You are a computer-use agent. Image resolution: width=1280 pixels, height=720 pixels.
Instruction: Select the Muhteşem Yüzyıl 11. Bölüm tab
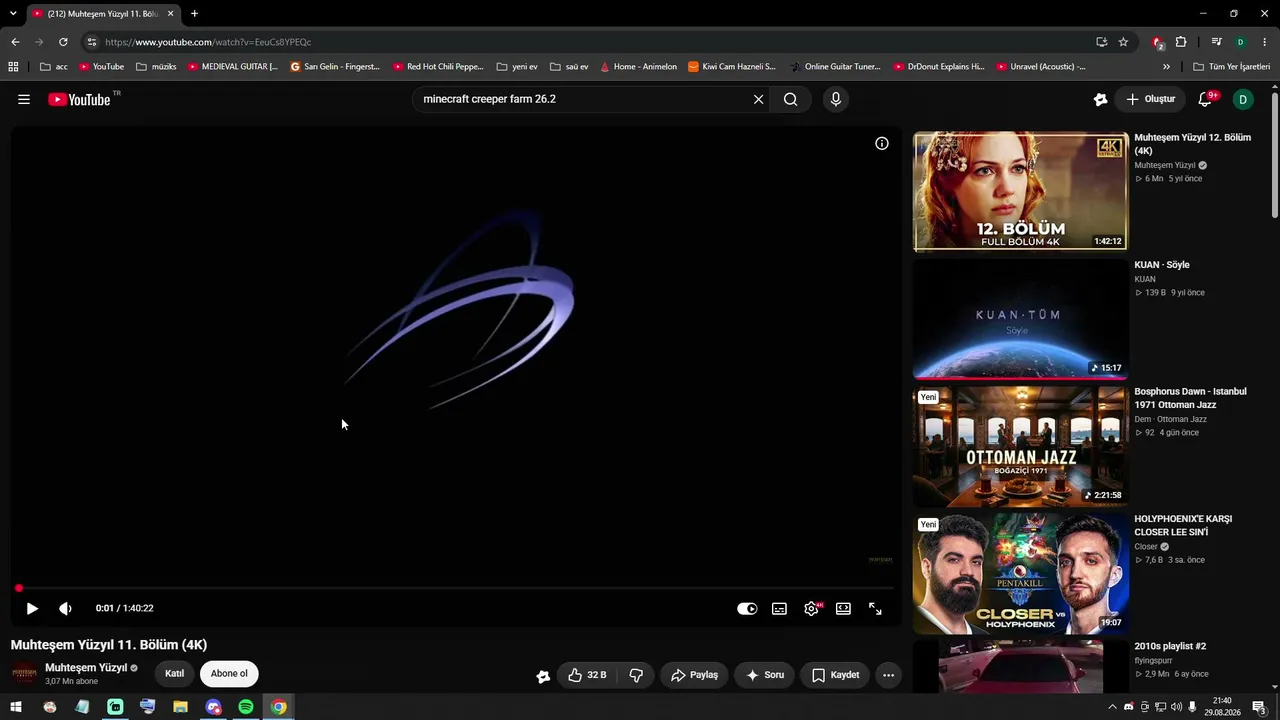coord(104,14)
